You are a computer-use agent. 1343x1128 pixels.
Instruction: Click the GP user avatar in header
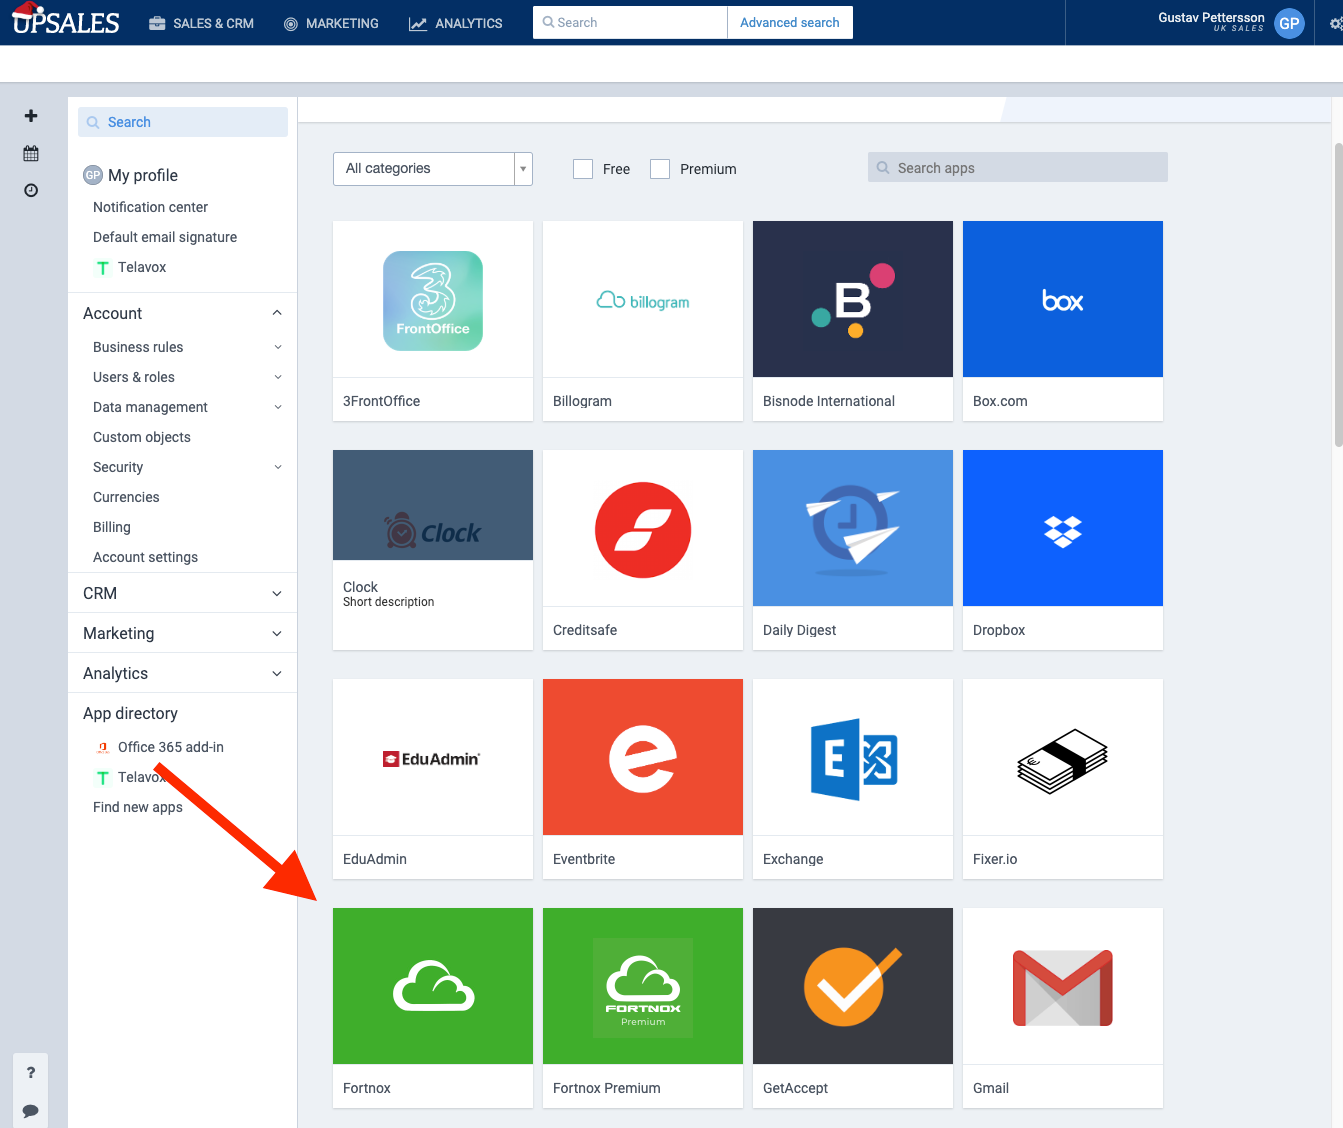pos(1290,23)
